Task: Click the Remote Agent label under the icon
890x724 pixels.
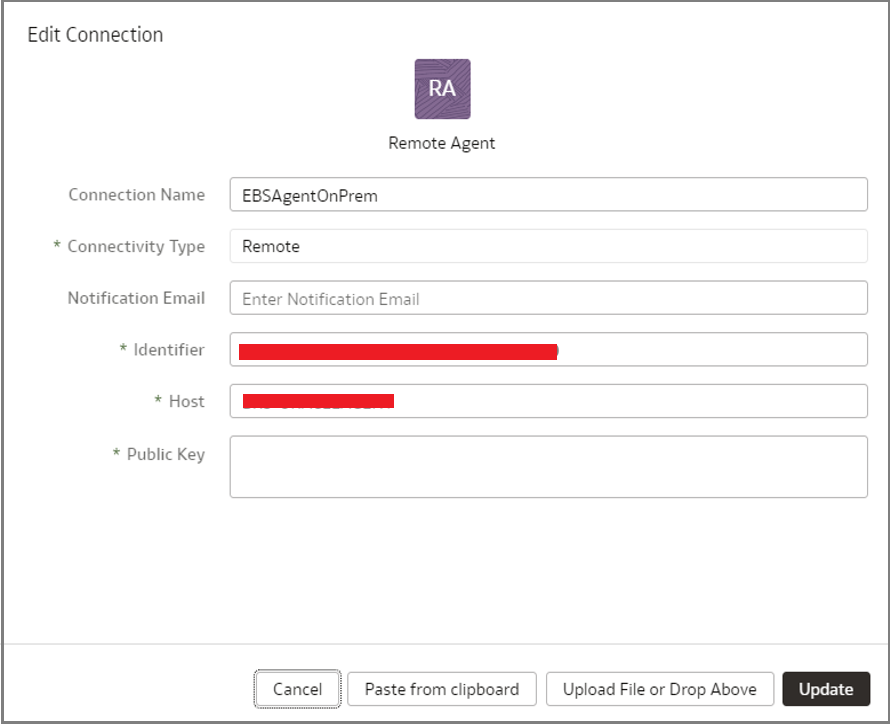Action: point(442,143)
